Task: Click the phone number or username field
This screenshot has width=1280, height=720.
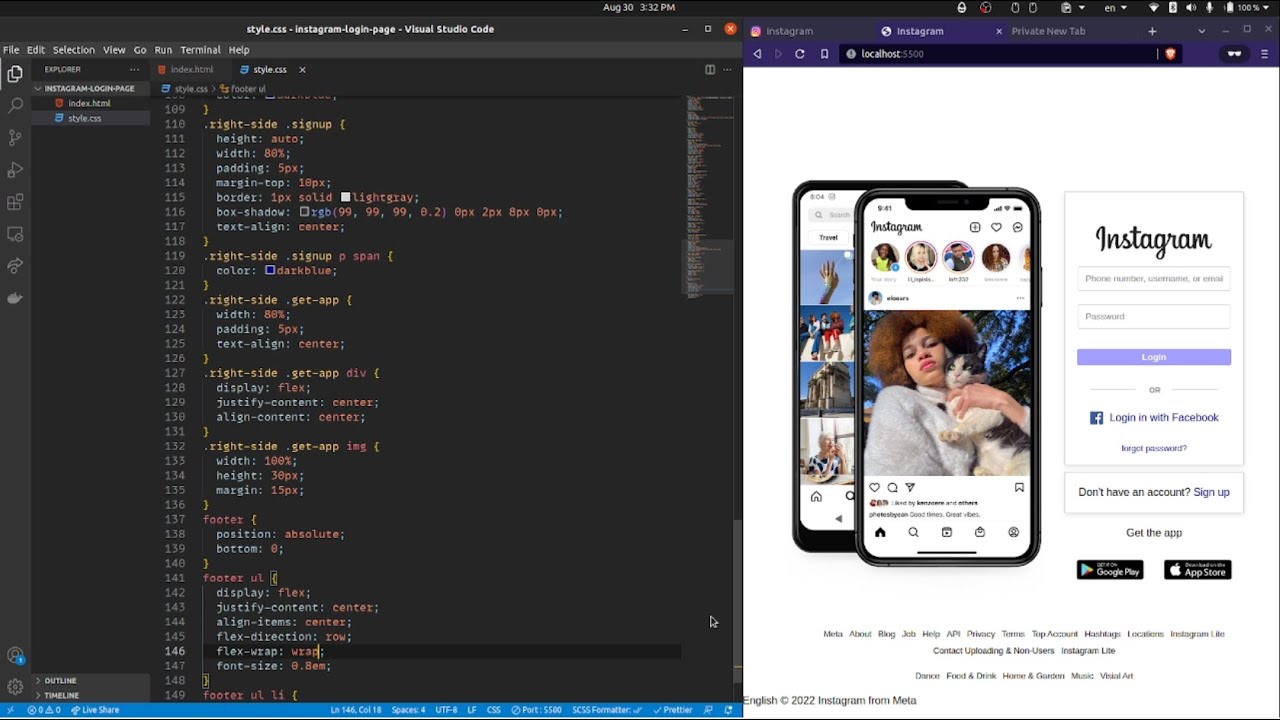Action: coord(1154,279)
